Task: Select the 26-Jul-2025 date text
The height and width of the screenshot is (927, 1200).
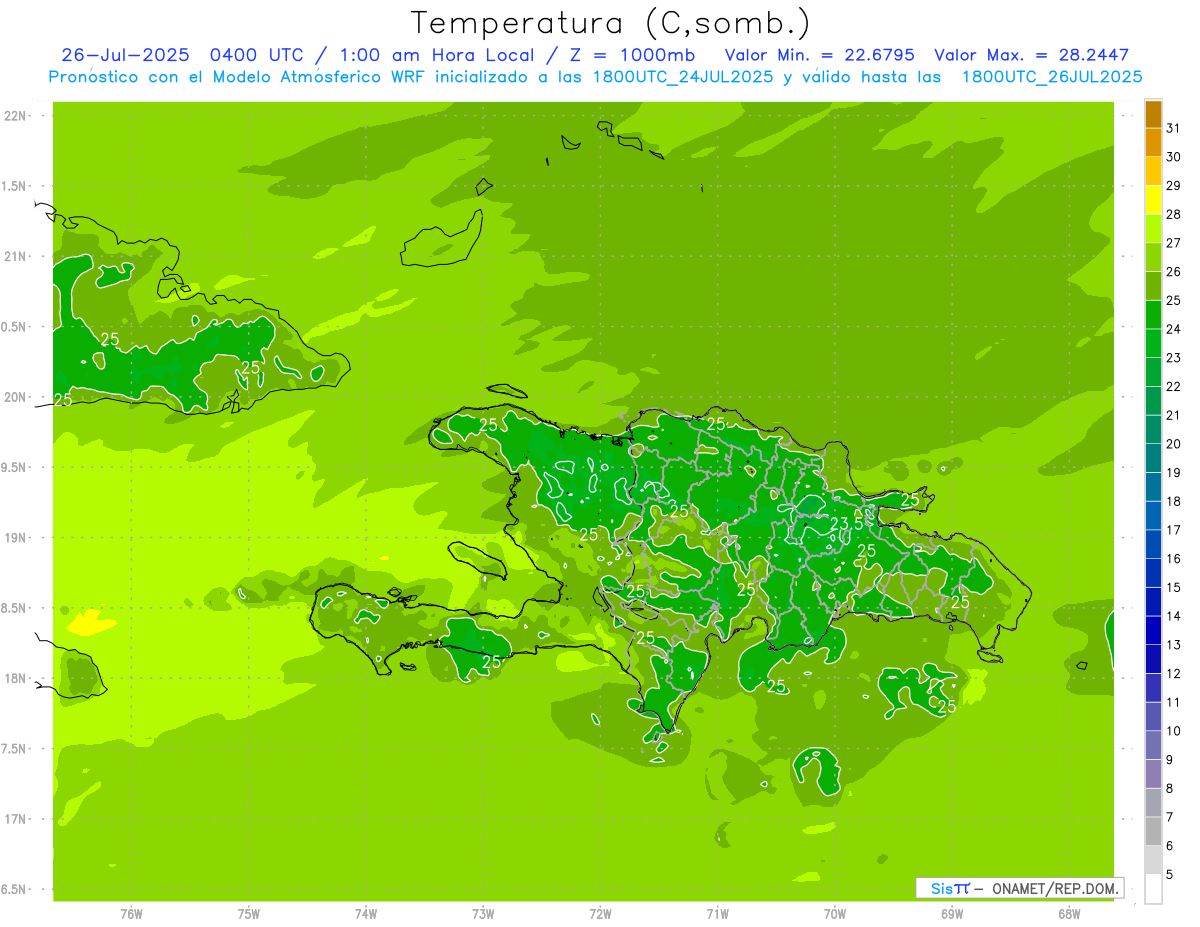Action: click(125, 55)
